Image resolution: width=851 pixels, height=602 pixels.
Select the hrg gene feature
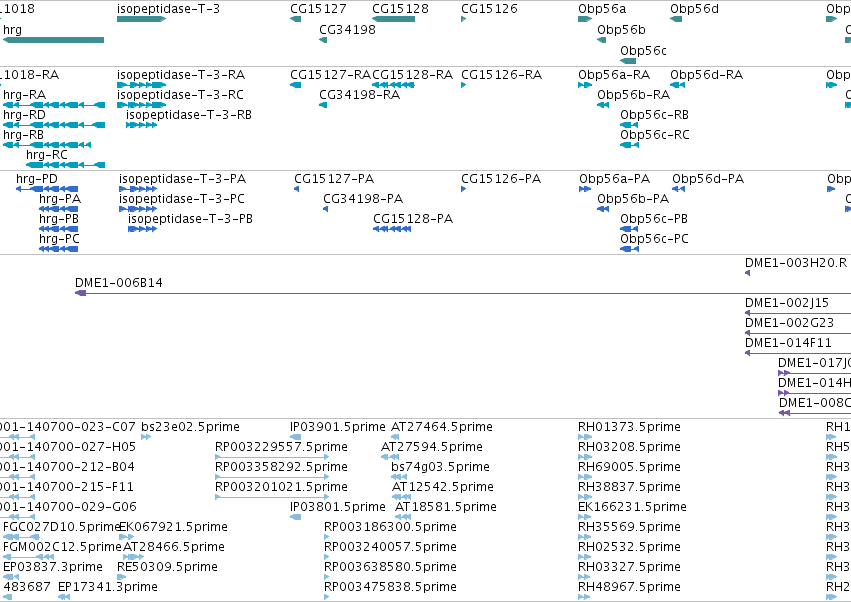tap(53, 40)
